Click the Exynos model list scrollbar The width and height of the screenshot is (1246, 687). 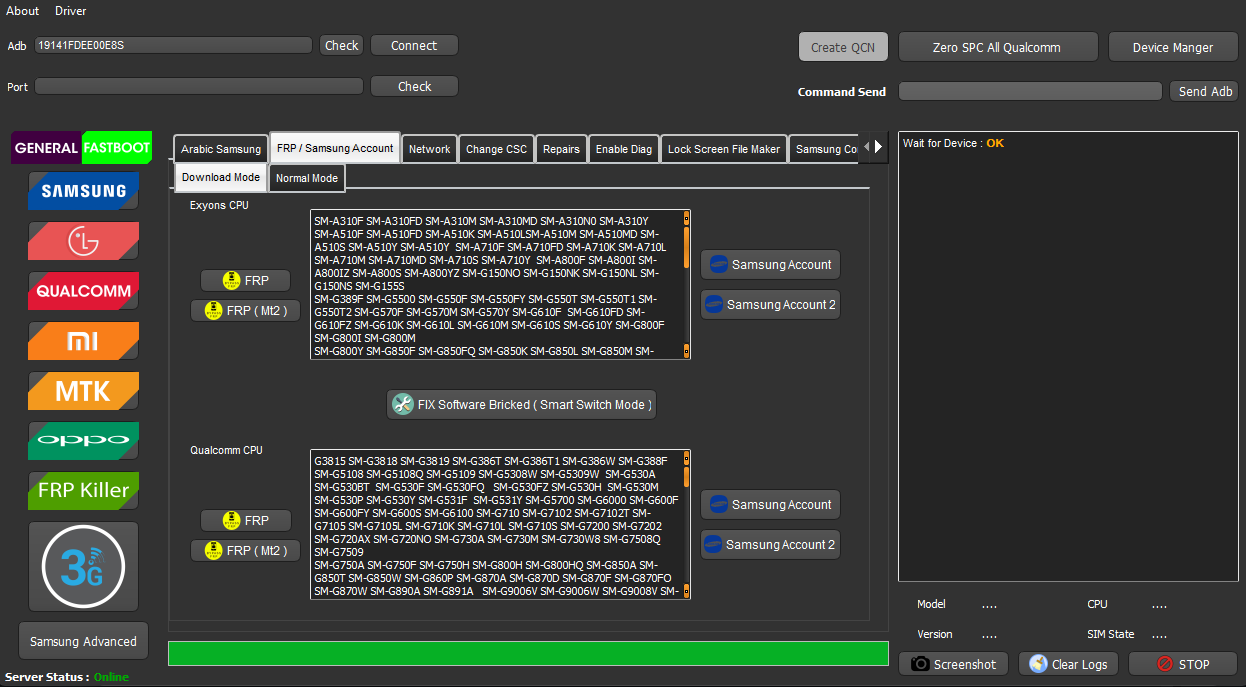point(686,284)
